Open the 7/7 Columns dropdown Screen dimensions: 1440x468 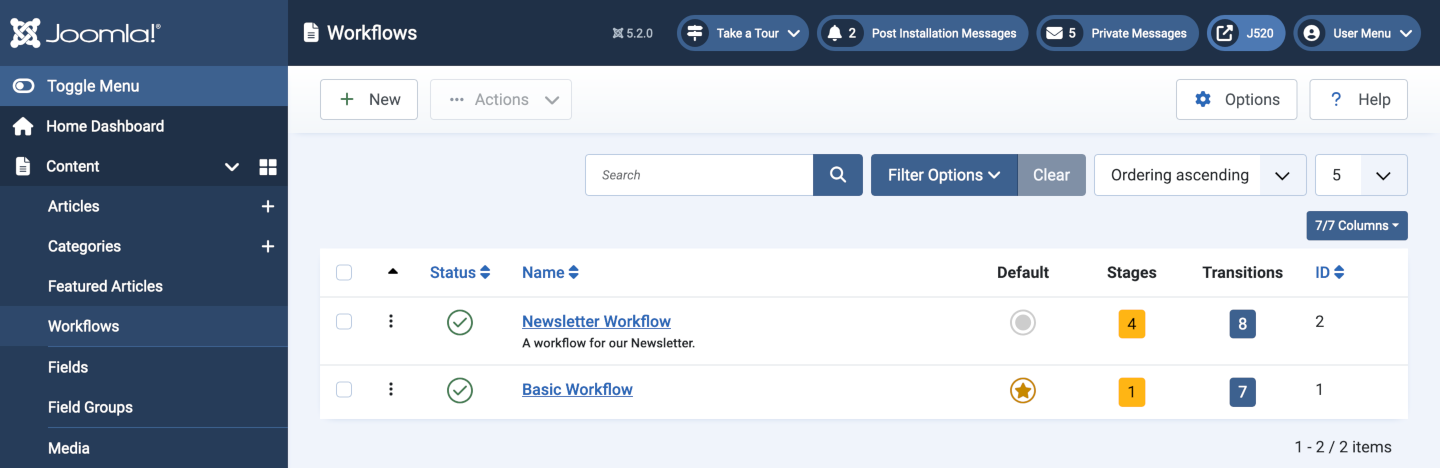(1357, 226)
